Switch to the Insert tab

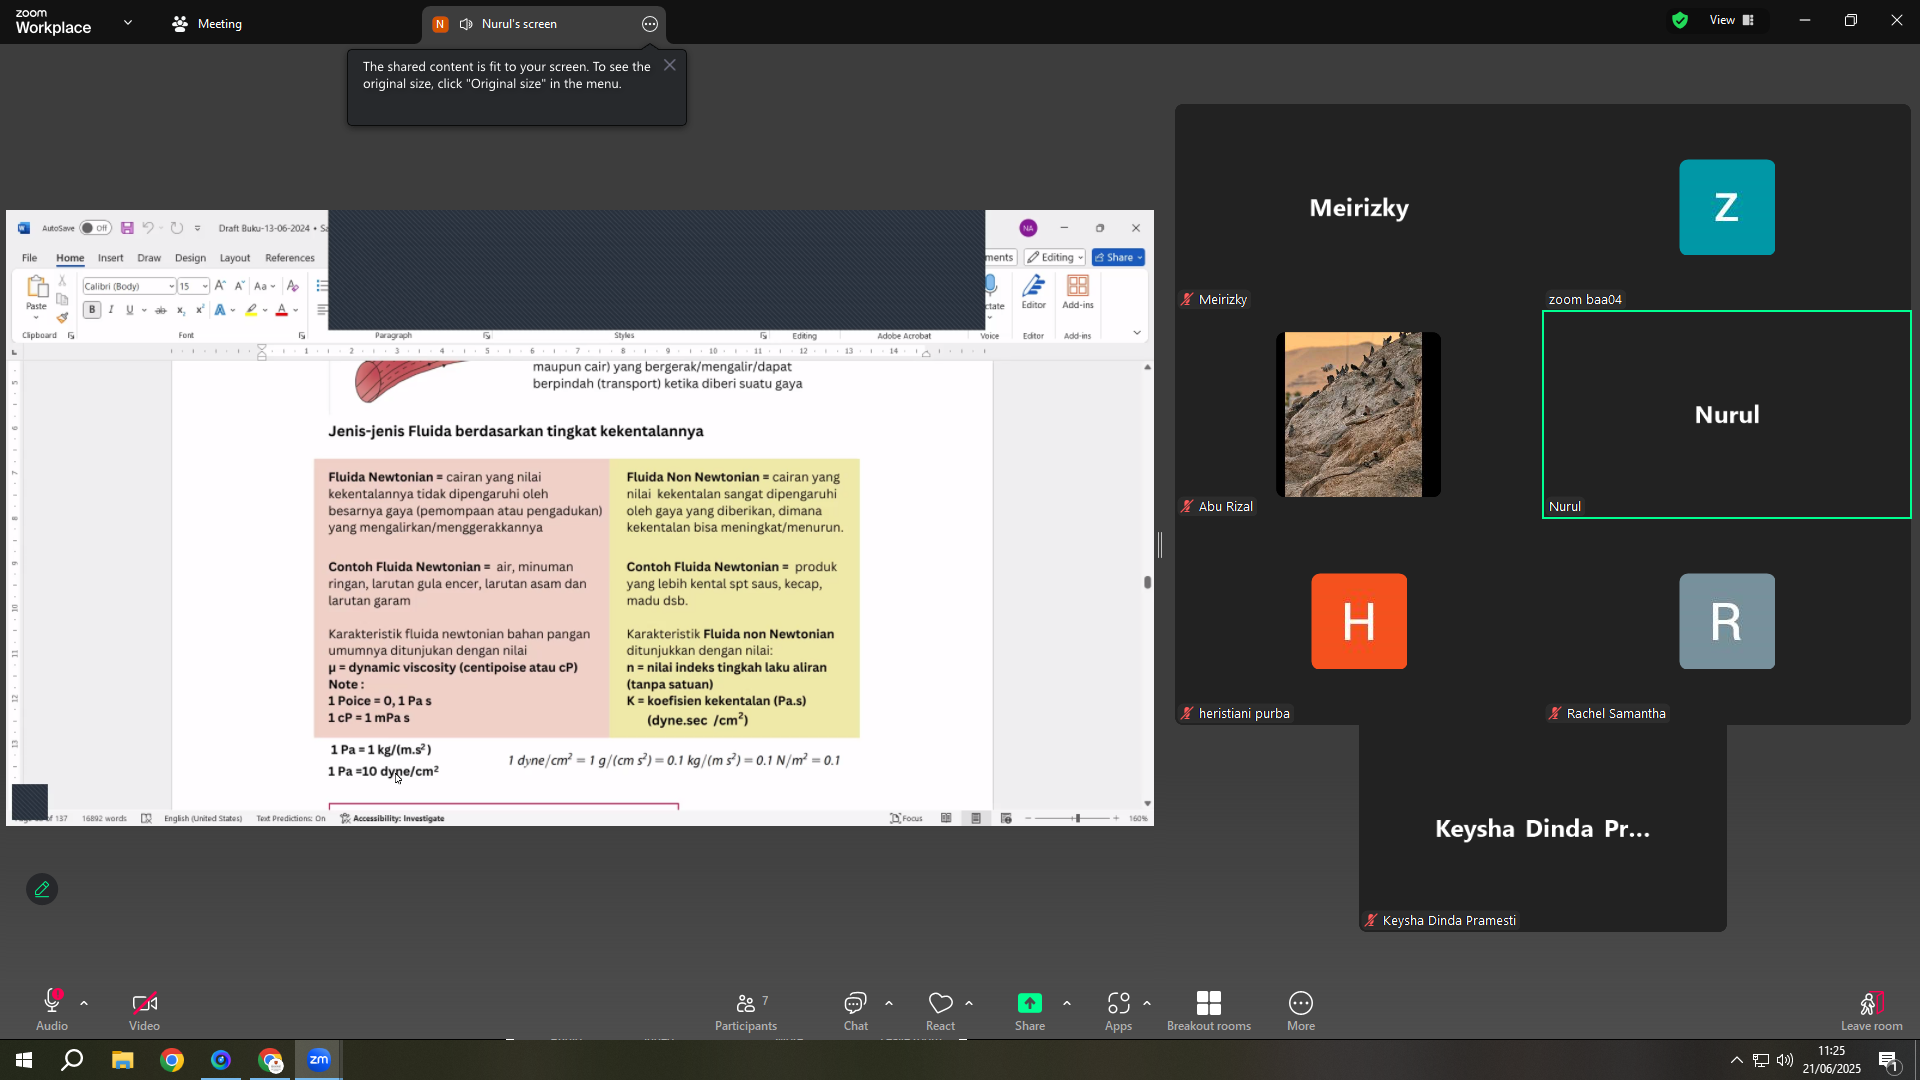(111, 258)
